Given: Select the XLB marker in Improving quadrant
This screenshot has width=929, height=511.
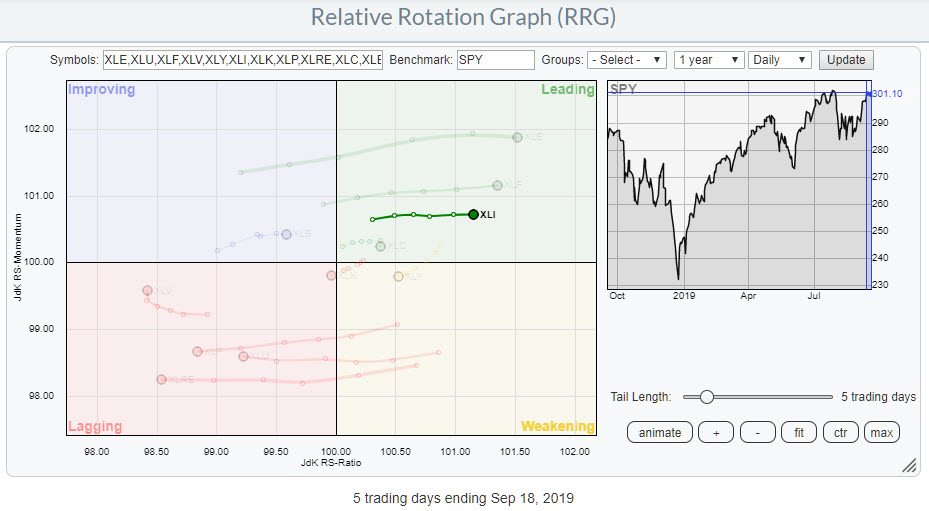Looking at the screenshot, I should (286, 234).
